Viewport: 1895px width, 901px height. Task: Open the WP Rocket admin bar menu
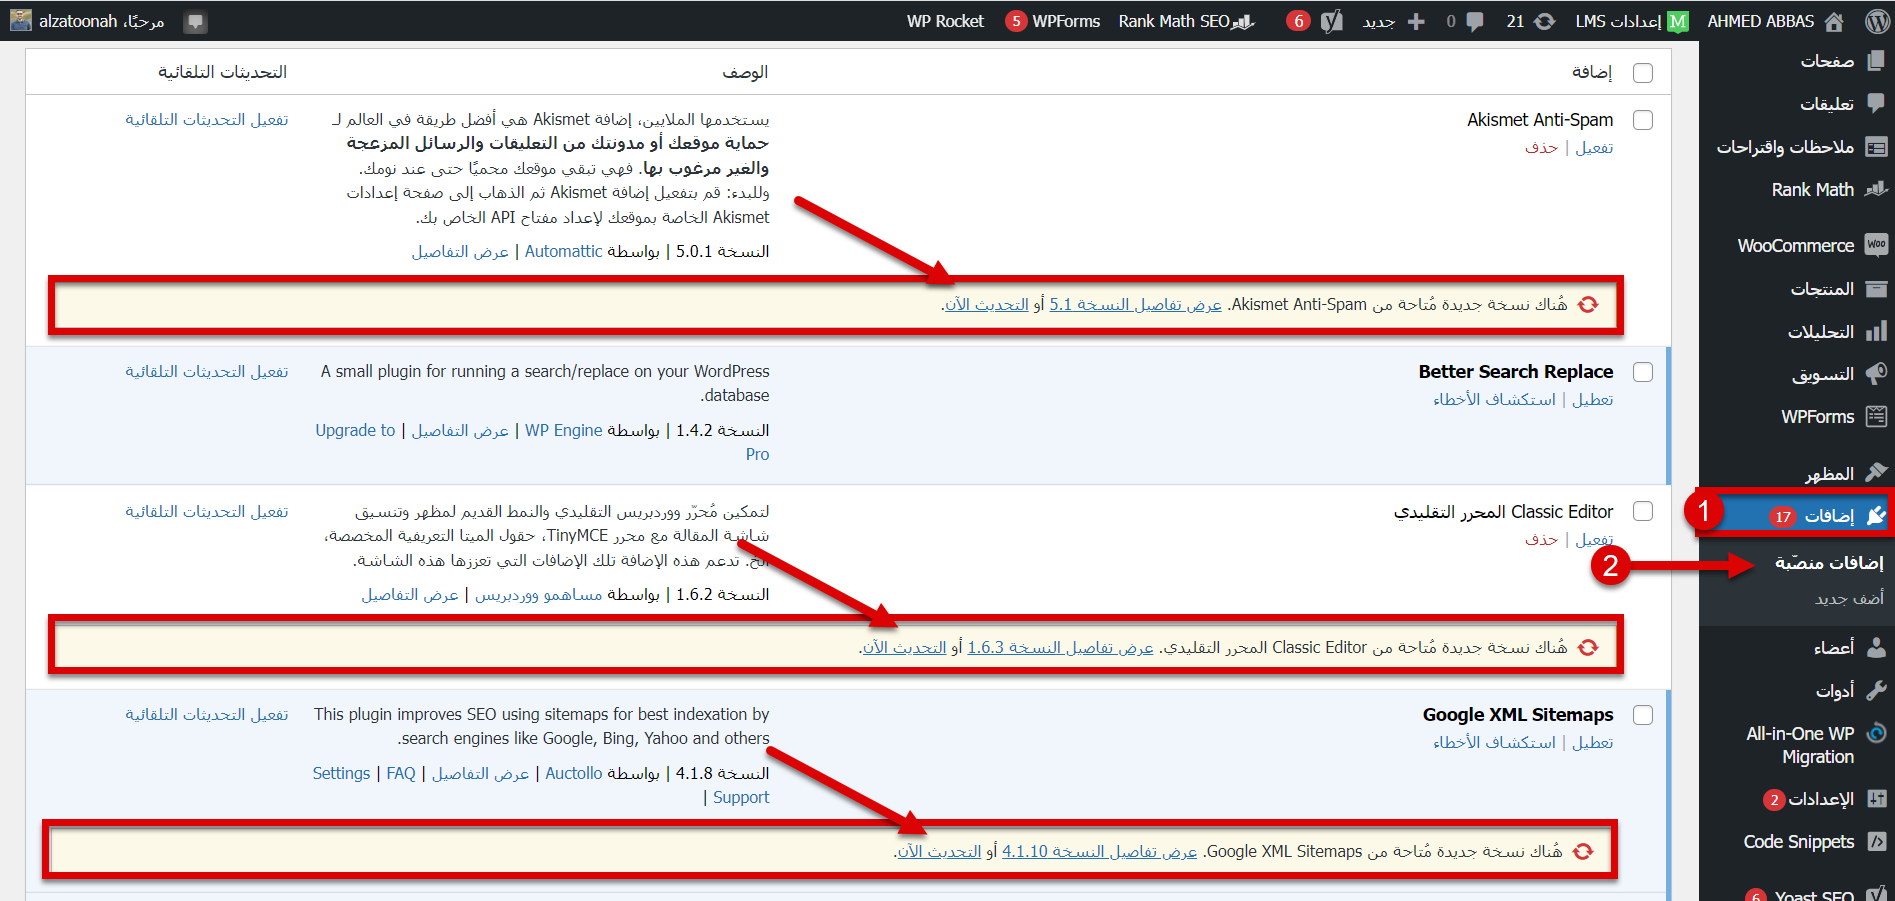[945, 21]
